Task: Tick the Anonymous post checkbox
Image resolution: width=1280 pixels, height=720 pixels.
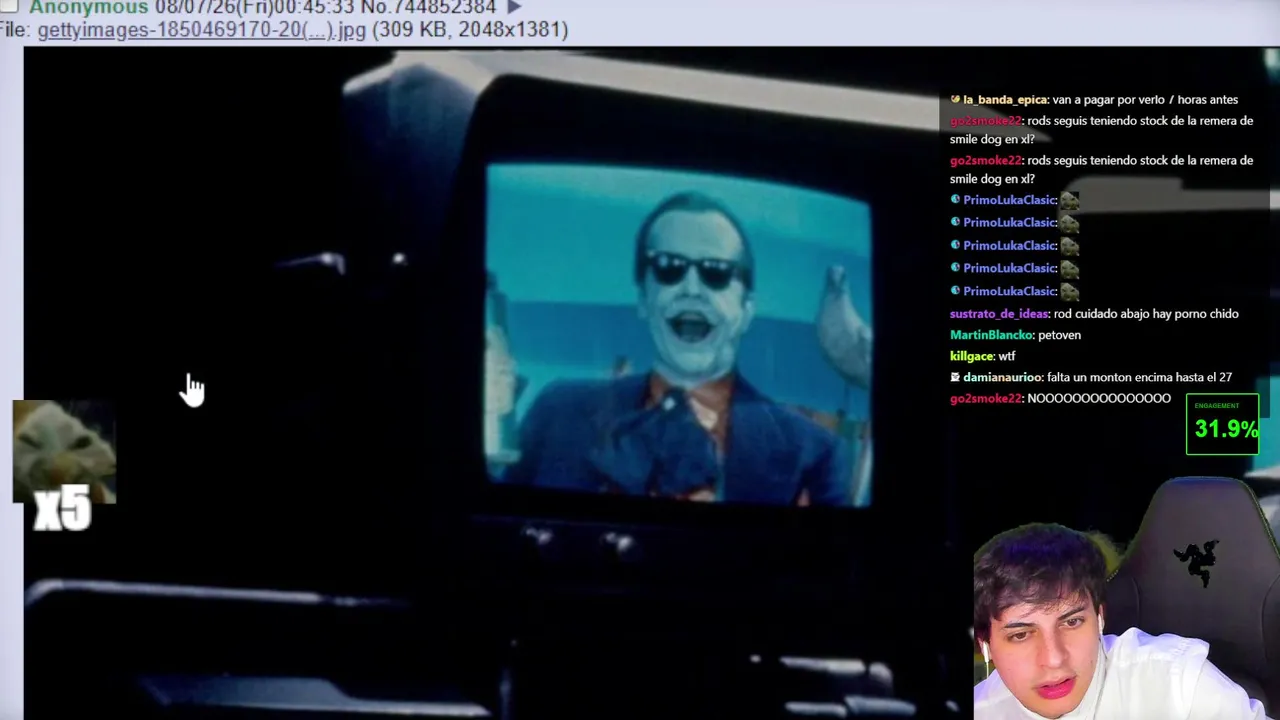Action: (9, 6)
